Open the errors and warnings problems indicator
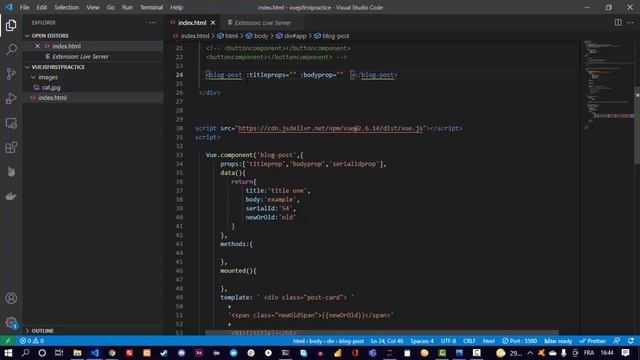The image size is (640, 360). point(32,341)
